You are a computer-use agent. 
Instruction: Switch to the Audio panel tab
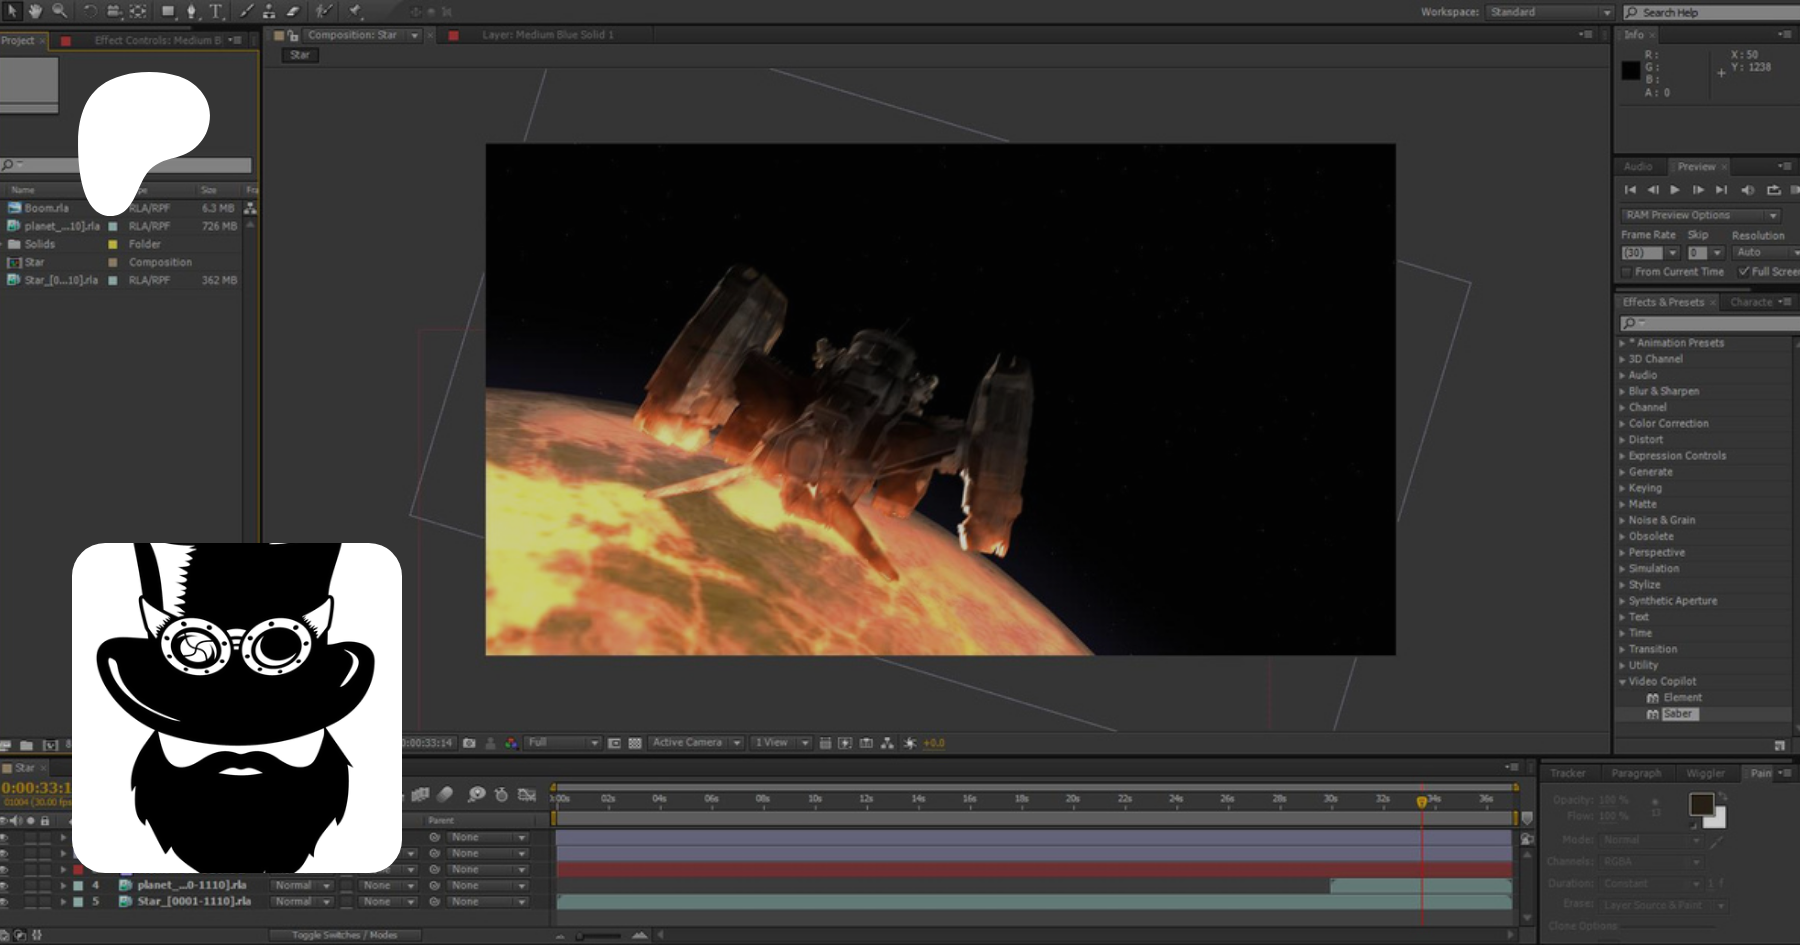[1638, 167]
